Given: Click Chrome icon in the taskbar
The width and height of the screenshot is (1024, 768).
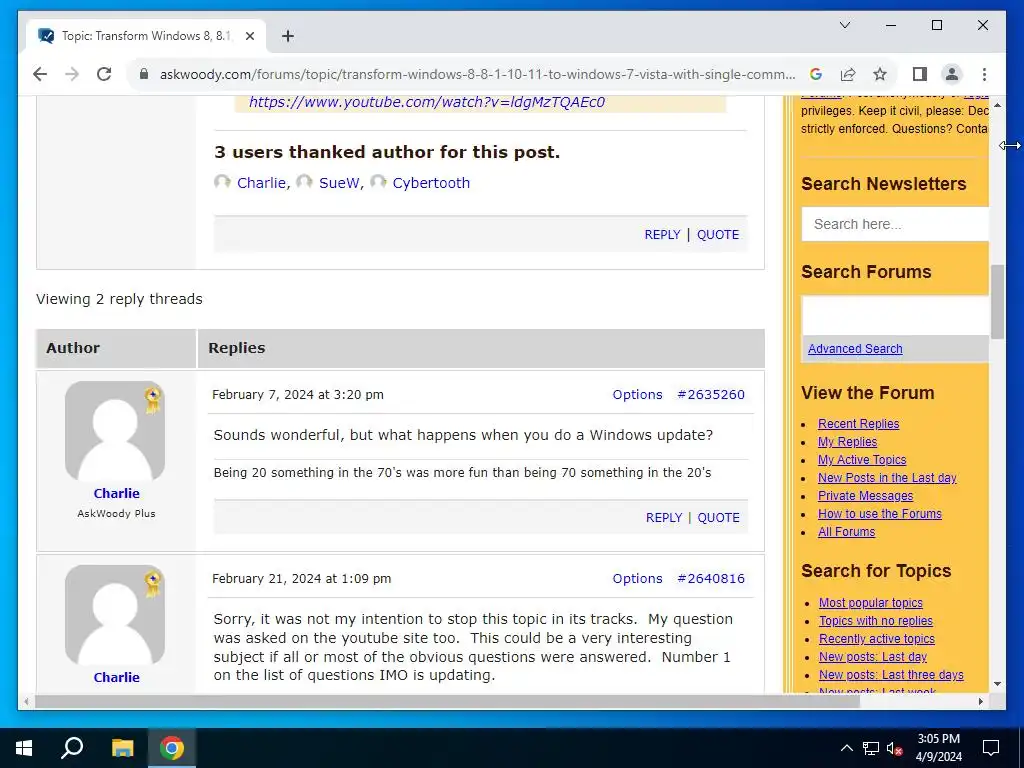Looking at the screenshot, I should [172, 748].
